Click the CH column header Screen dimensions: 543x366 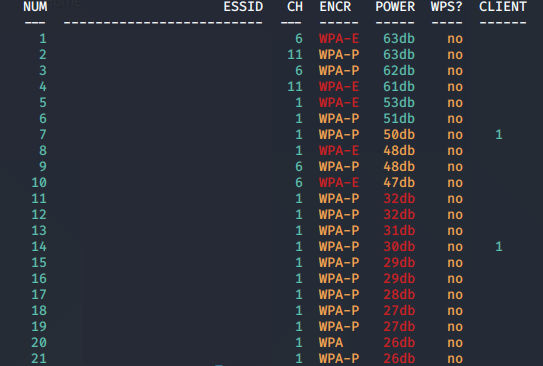click(x=295, y=7)
